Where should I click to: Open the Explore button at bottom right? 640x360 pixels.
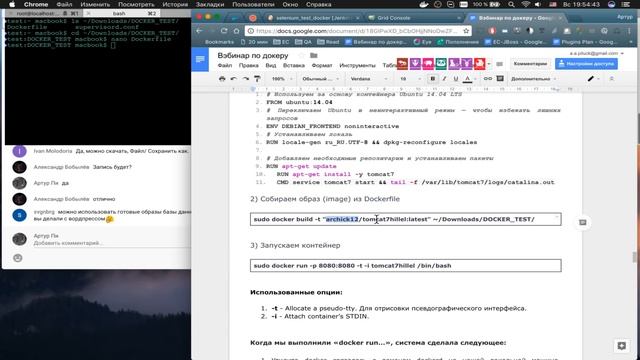pos(622,346)
